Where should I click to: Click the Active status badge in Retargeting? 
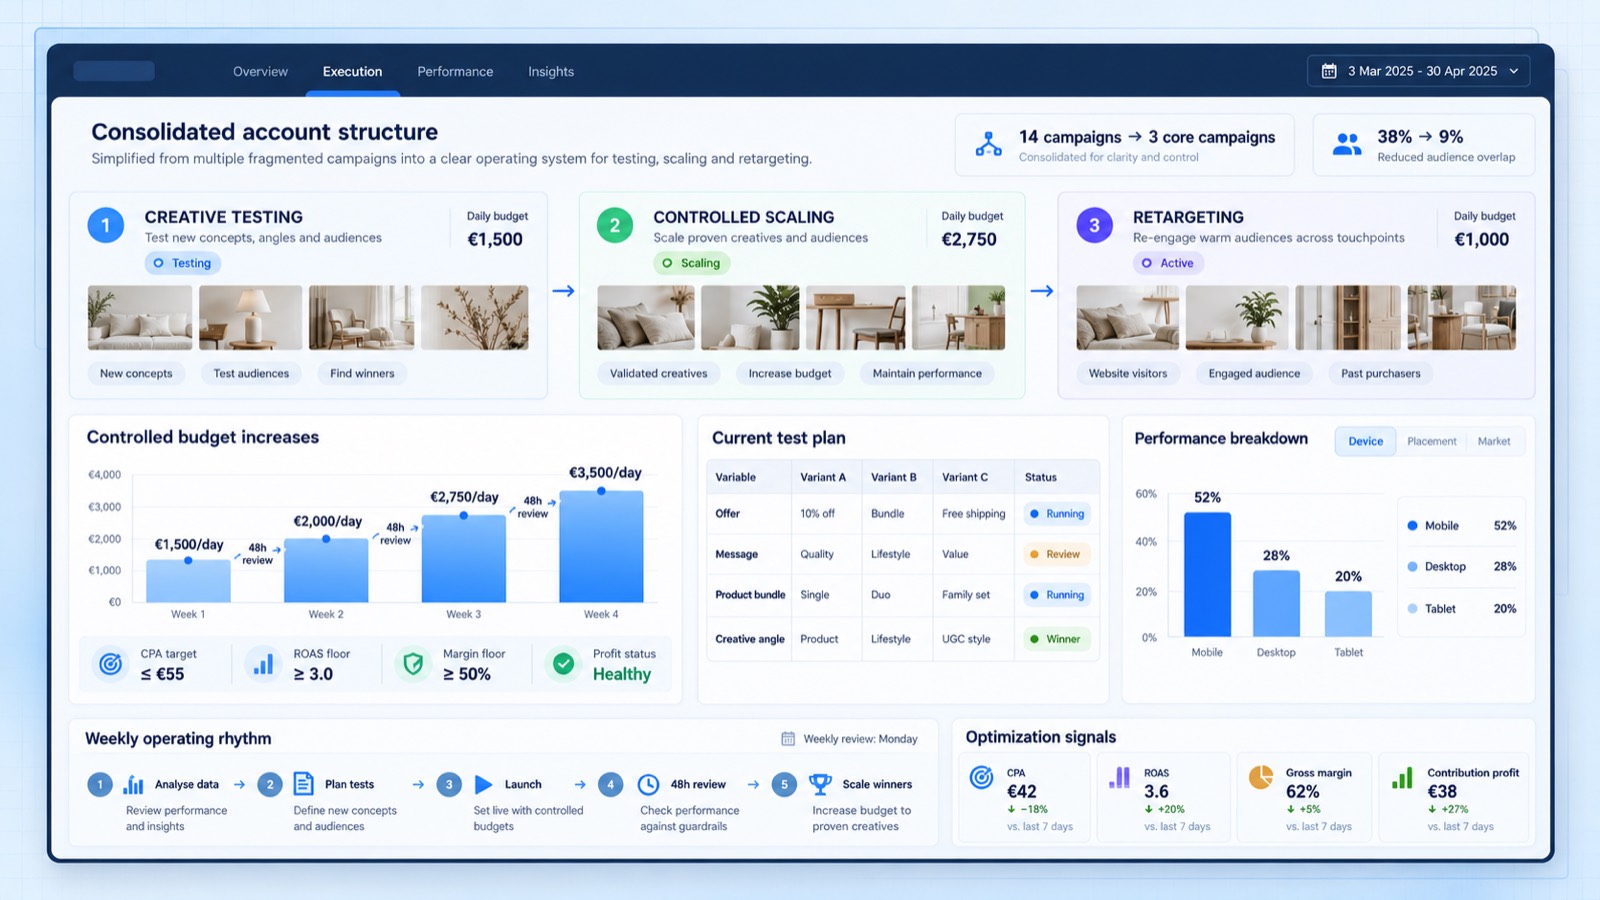click(x=1168, y=263)
